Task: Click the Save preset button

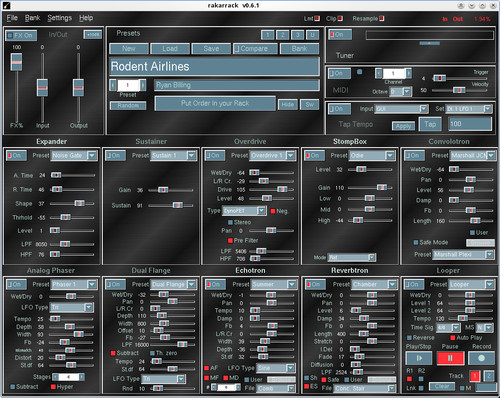Action: (x=211, y=49)
